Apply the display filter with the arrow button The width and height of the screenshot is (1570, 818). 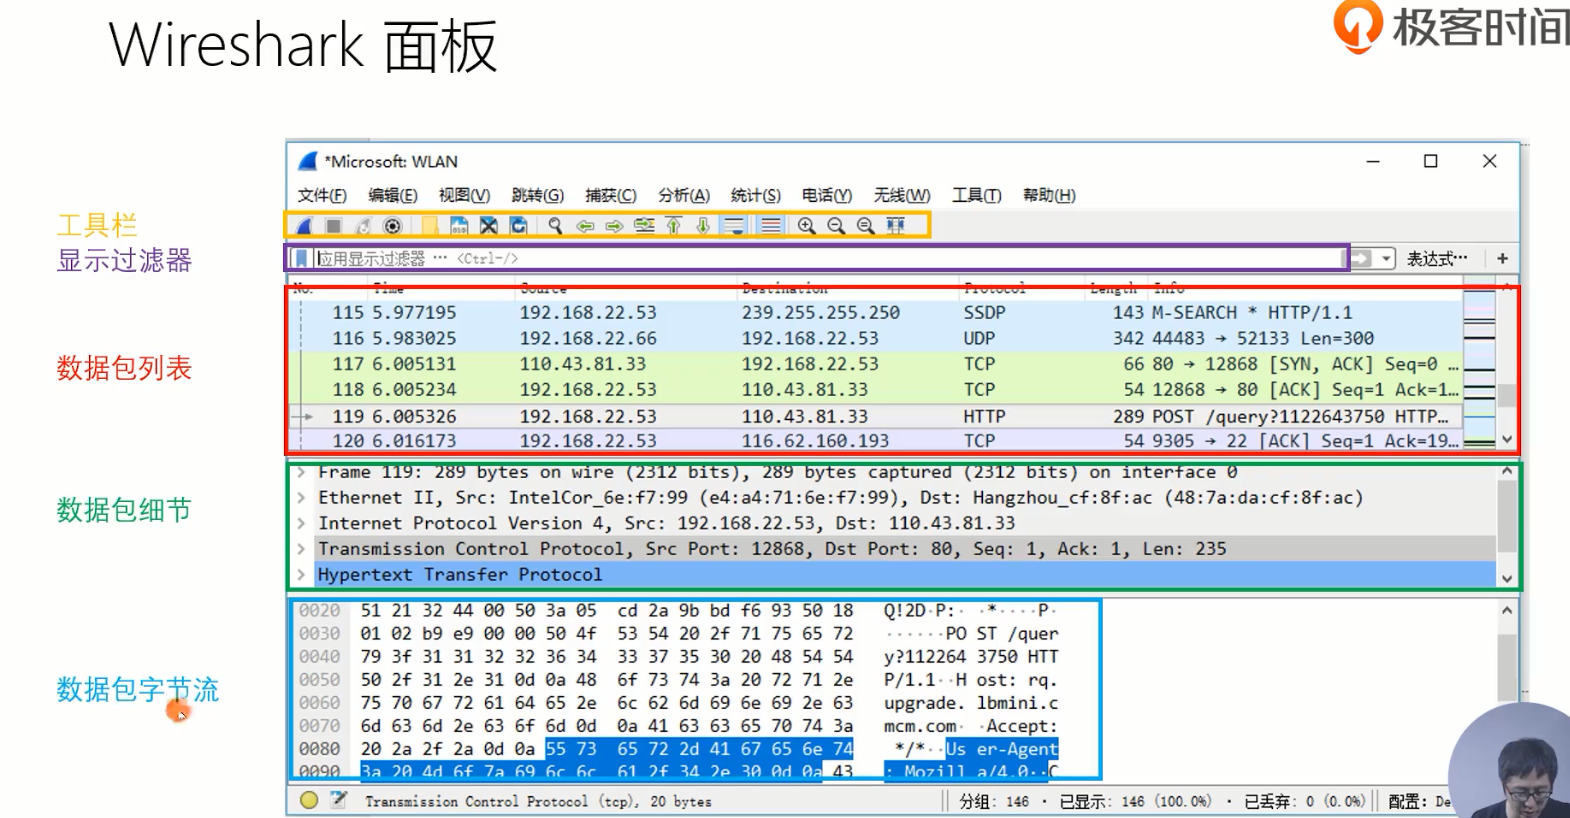point(1361,259)
